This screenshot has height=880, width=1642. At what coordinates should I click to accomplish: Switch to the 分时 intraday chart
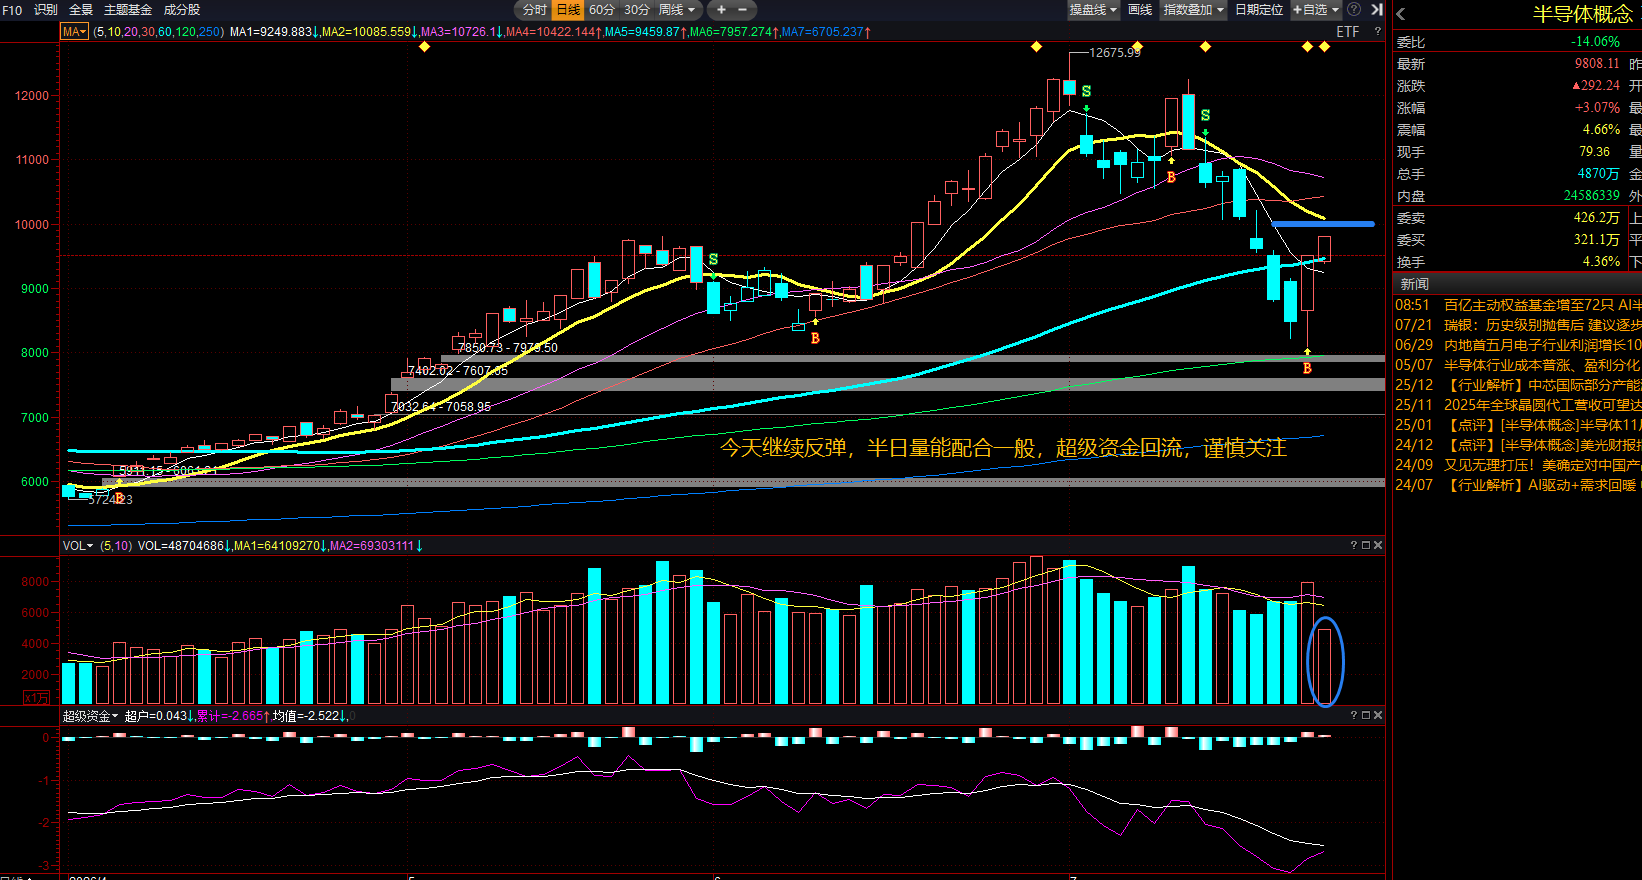[x=535, y=10]
